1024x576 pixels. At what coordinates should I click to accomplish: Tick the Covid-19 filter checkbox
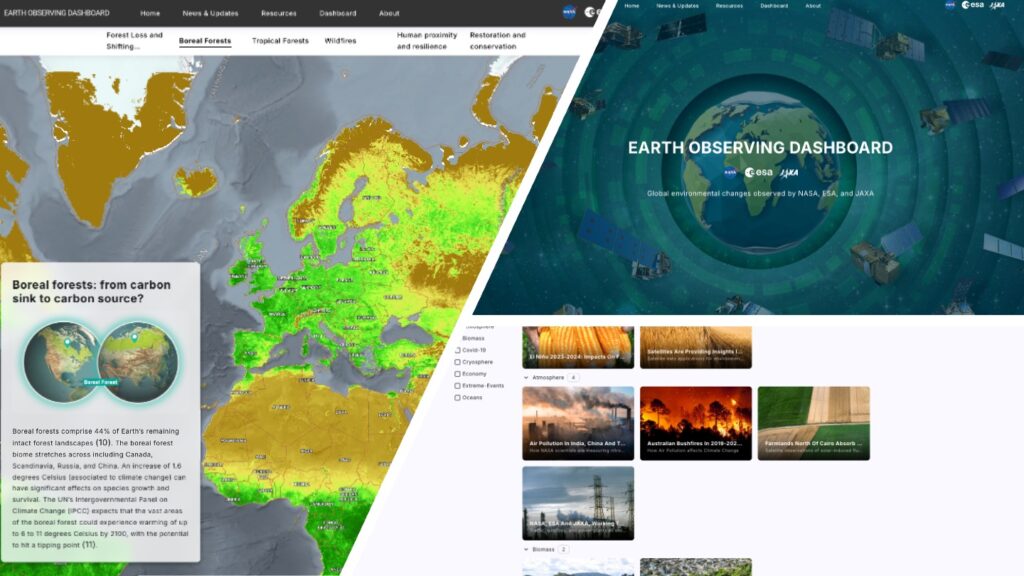click(458, 351)
